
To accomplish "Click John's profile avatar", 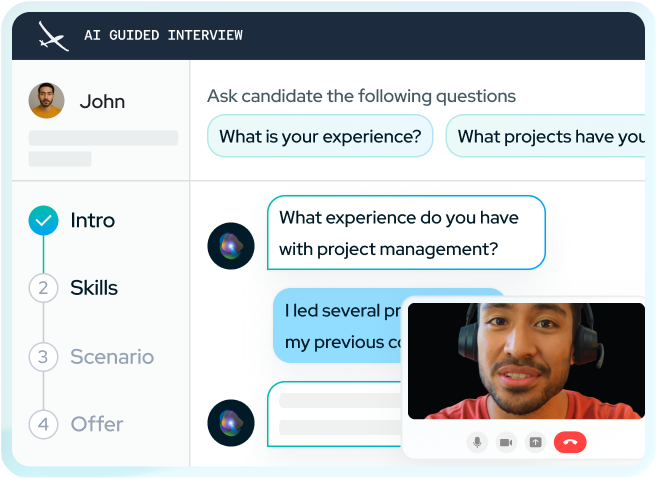I will 46,101.
